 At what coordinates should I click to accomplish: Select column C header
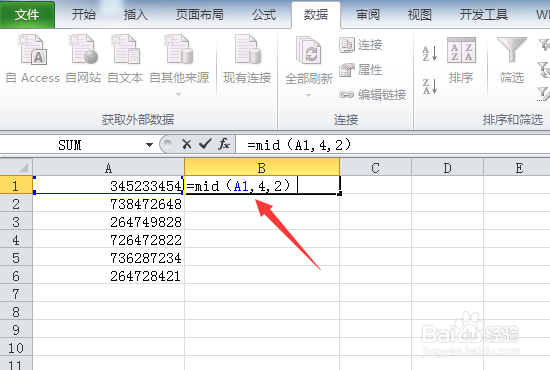(x=375, y=168)
